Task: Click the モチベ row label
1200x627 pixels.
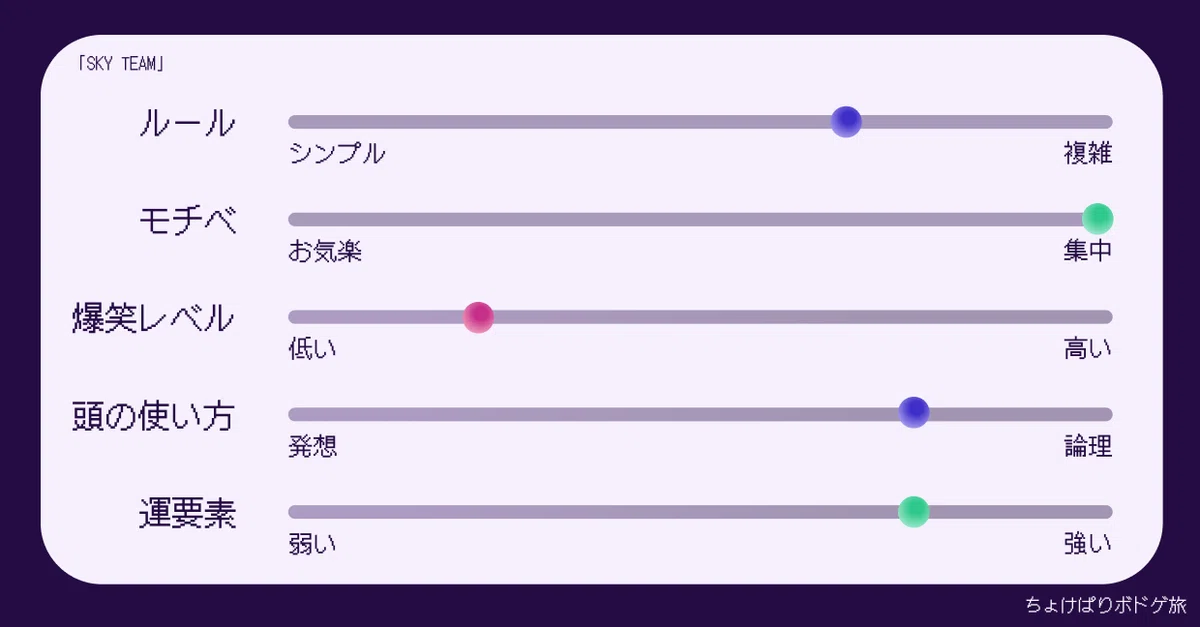Action: (188, 220)
